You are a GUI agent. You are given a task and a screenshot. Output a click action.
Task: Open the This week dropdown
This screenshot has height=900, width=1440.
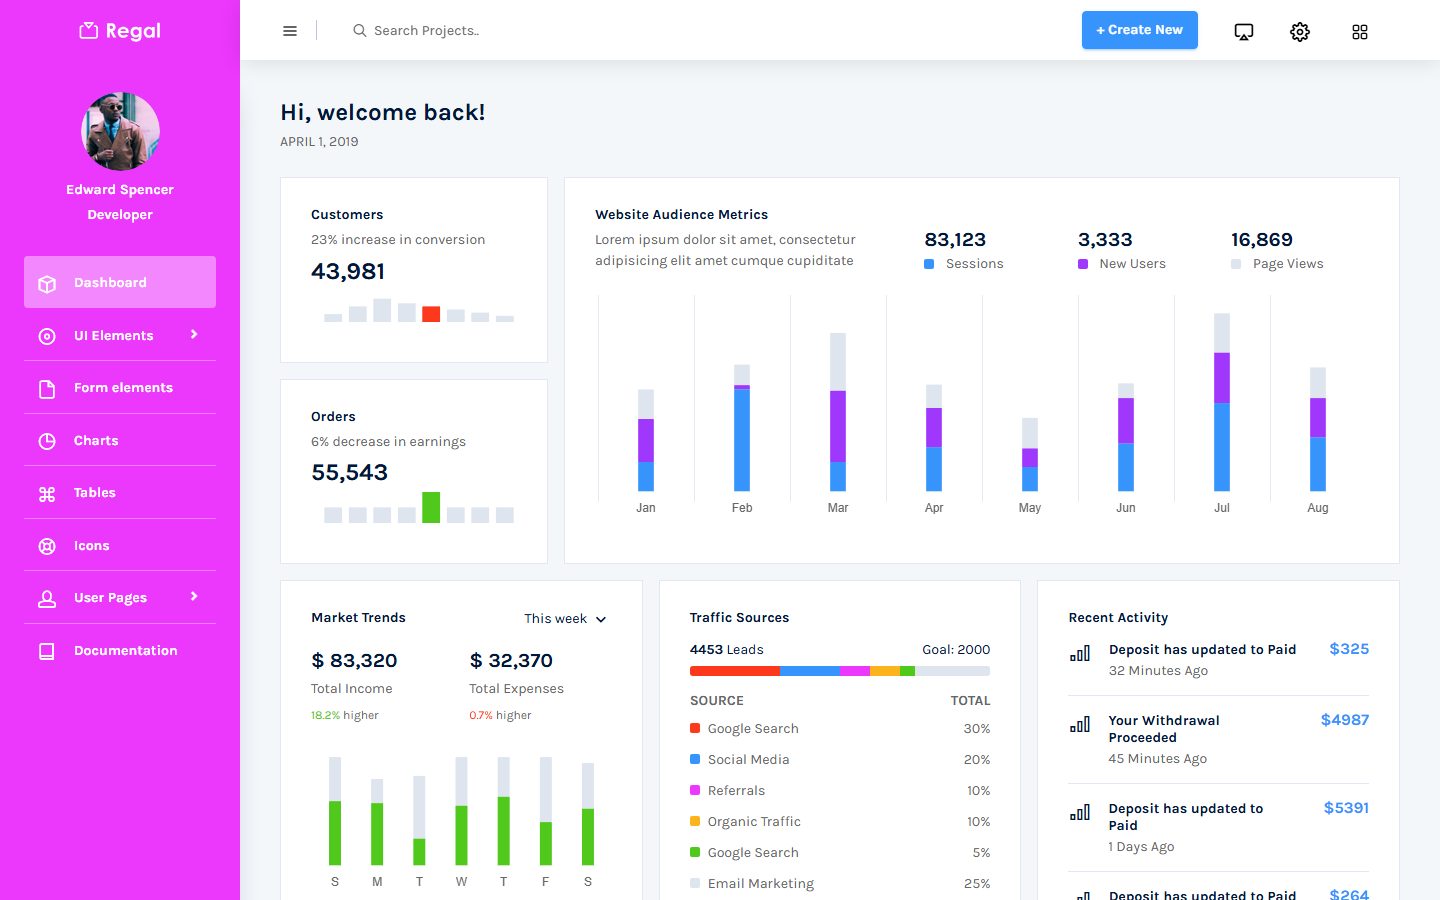[565, 619]
